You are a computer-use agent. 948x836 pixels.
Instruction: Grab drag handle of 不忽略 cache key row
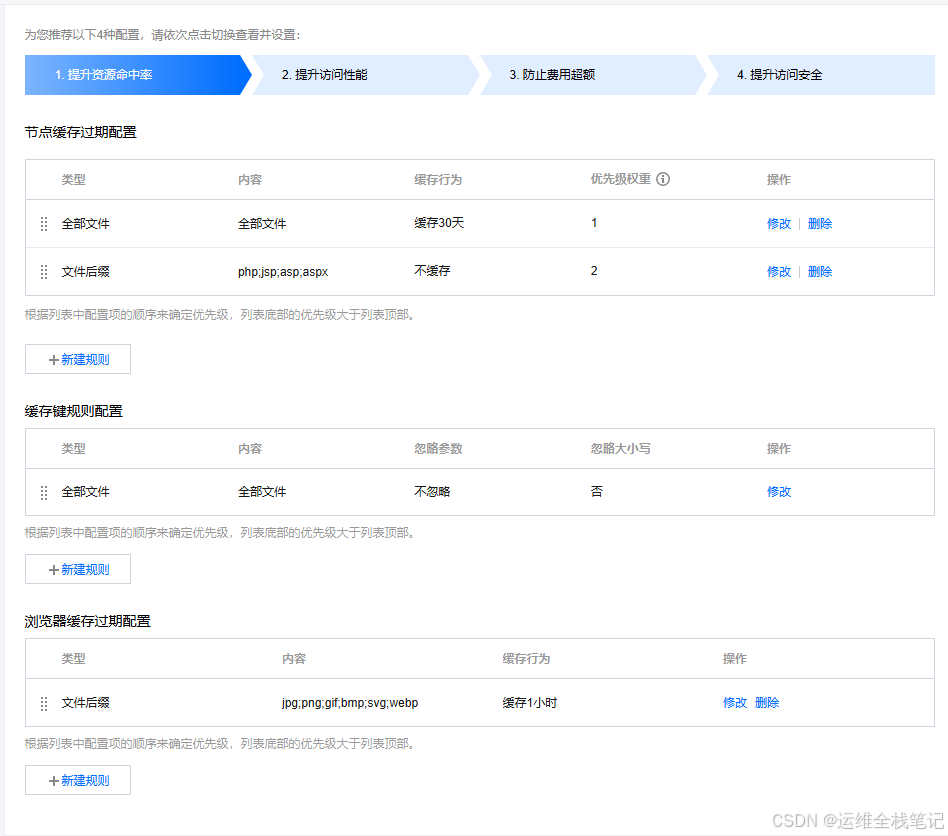44,493
